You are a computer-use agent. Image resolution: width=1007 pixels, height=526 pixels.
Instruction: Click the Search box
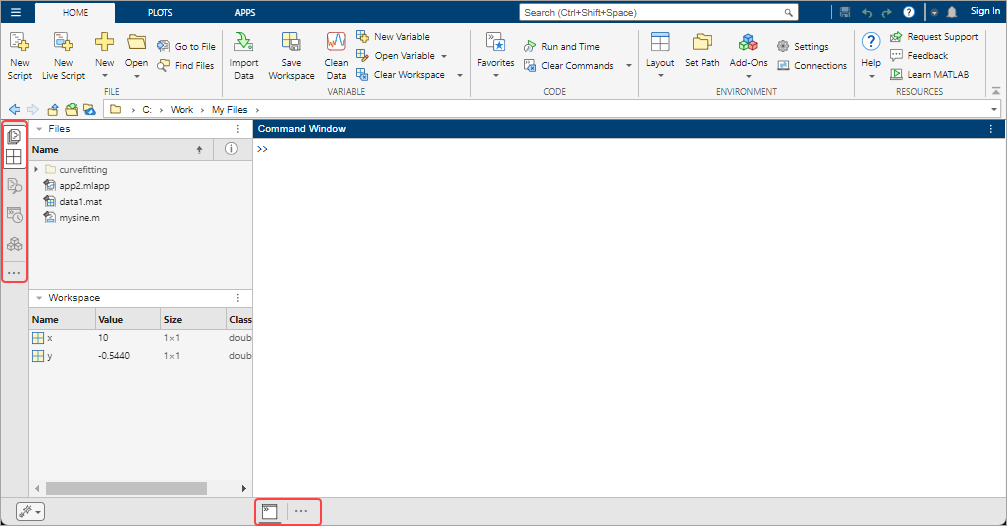(x=658, y=12)
